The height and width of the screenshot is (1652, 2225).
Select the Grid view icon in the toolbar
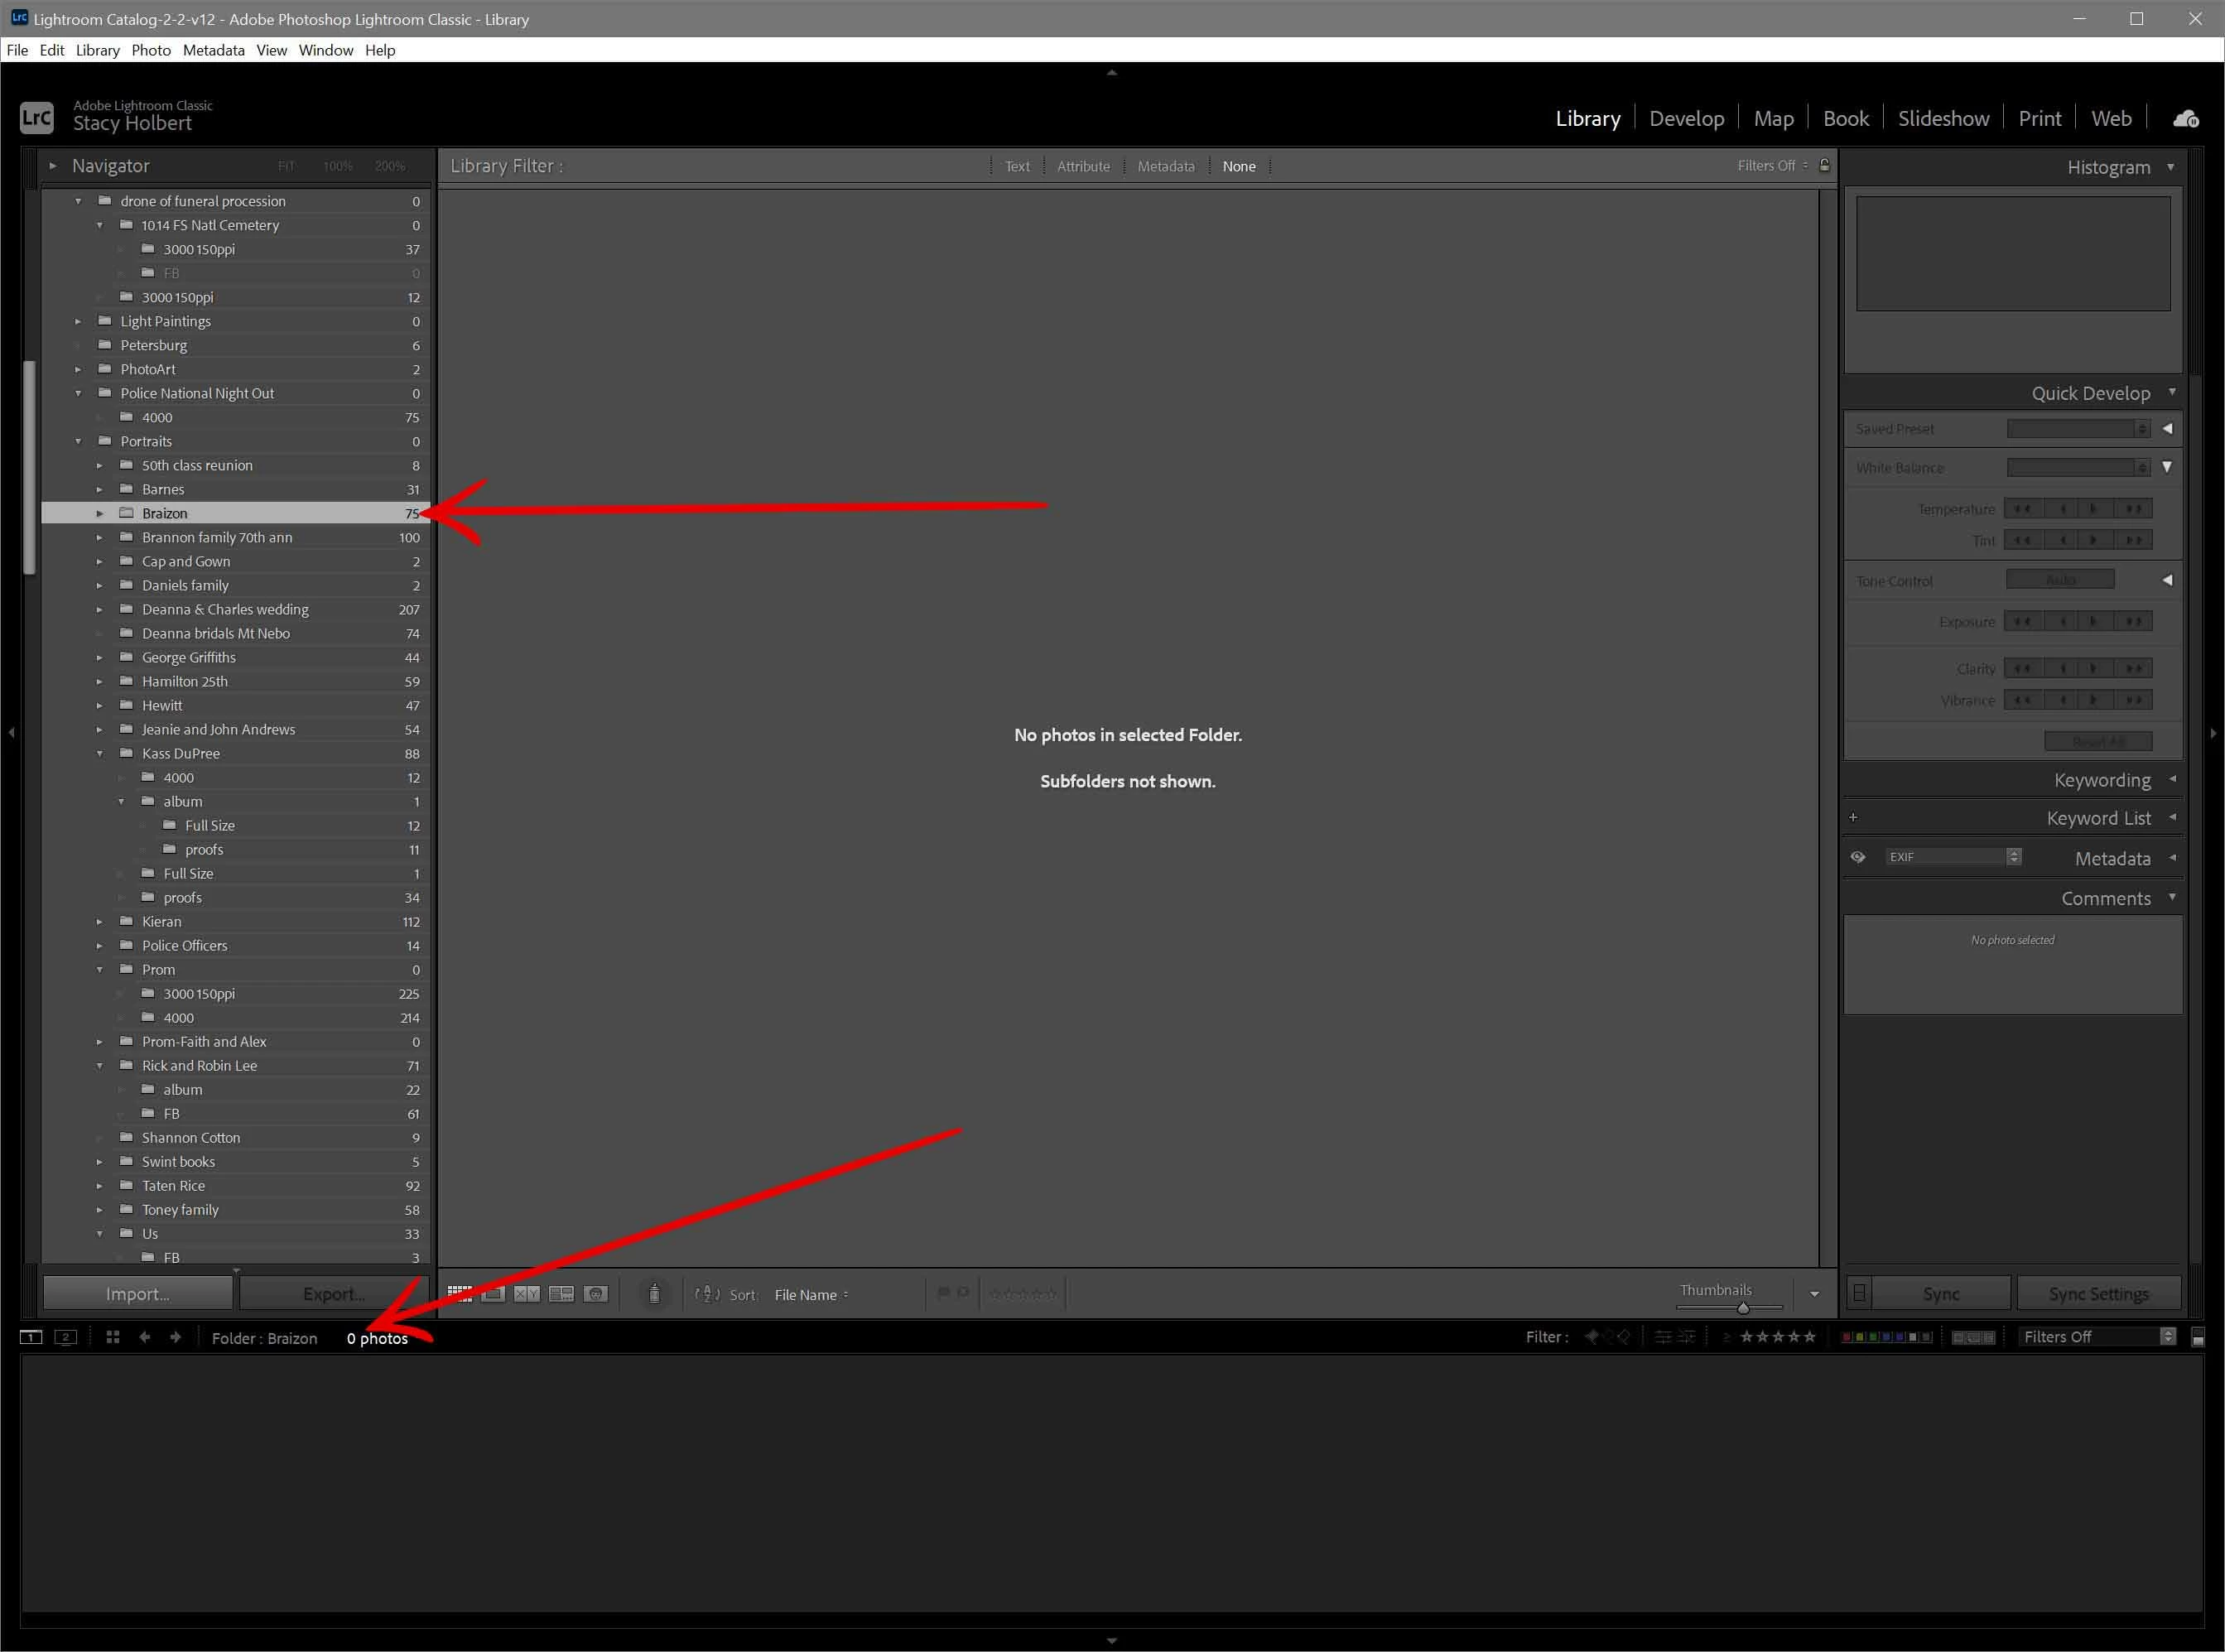click(462, 1294)
